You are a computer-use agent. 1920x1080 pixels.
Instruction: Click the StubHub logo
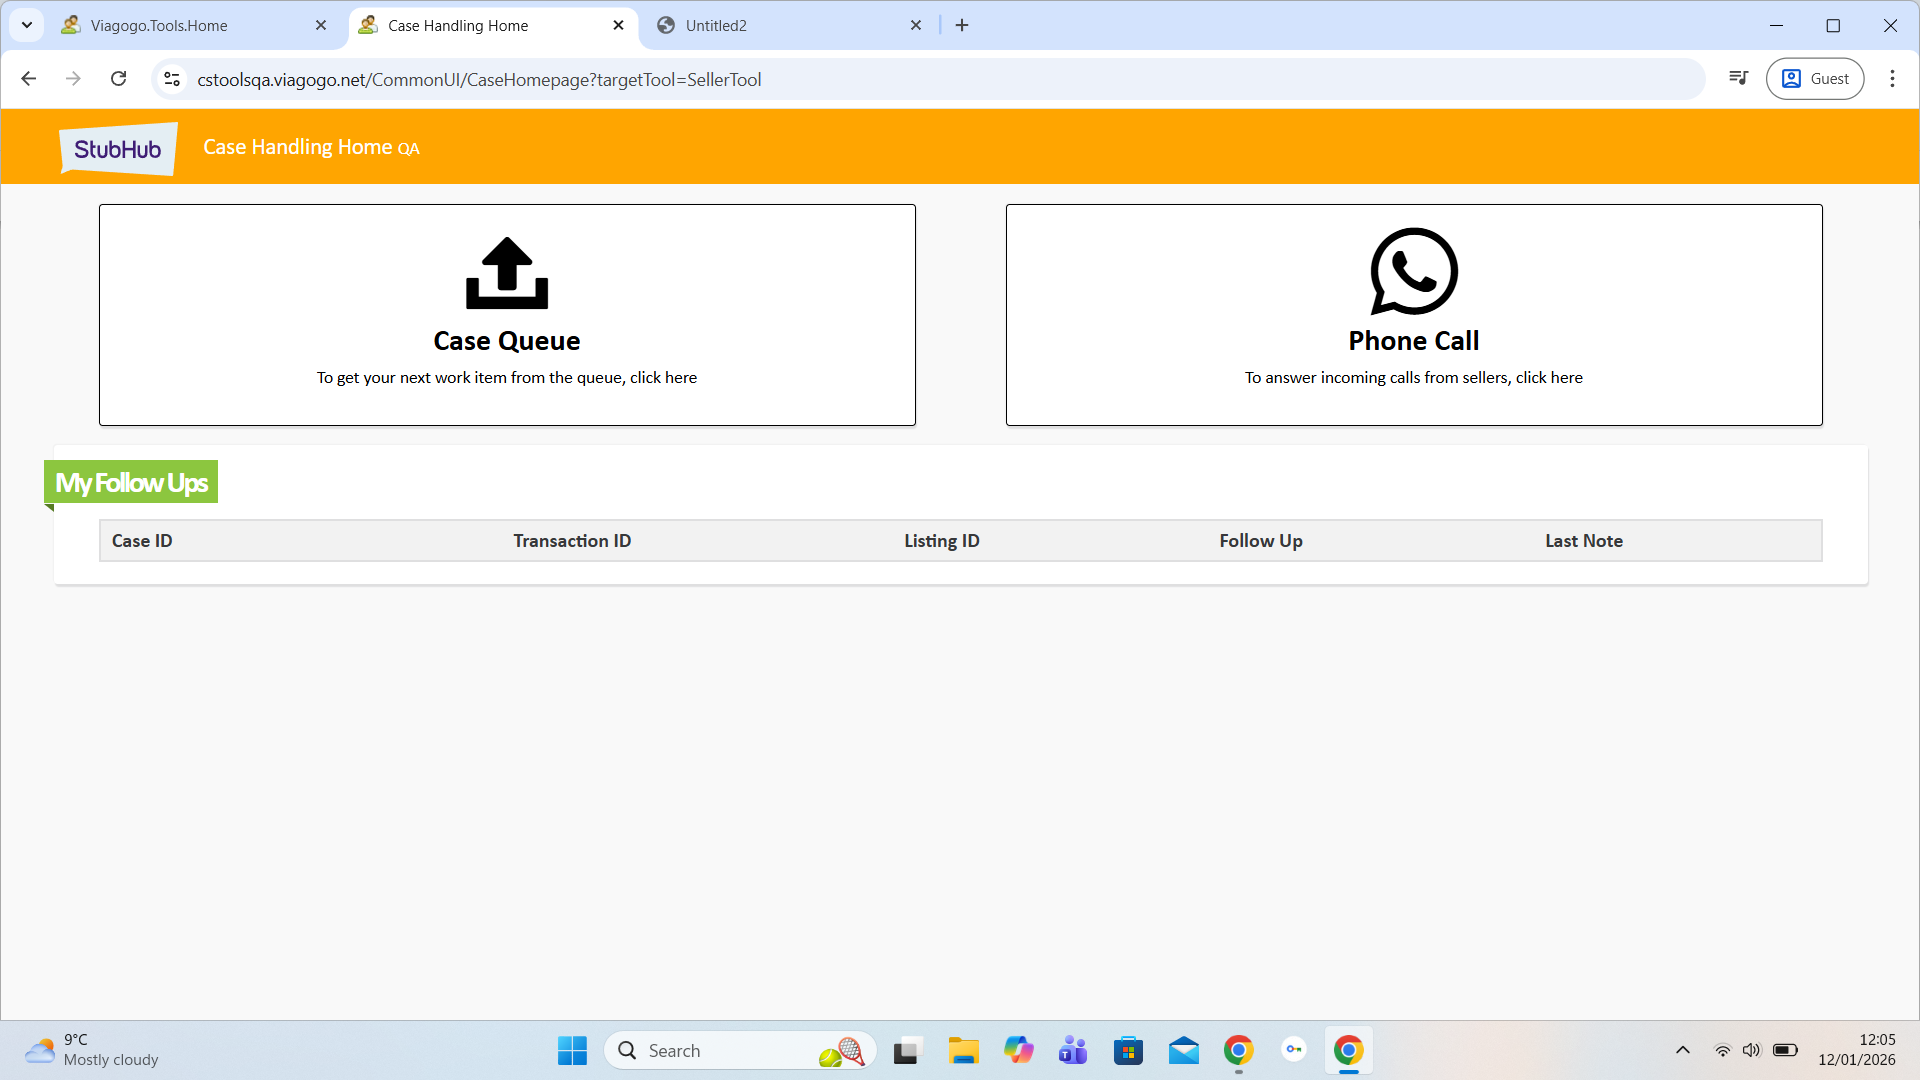(118, 149)
